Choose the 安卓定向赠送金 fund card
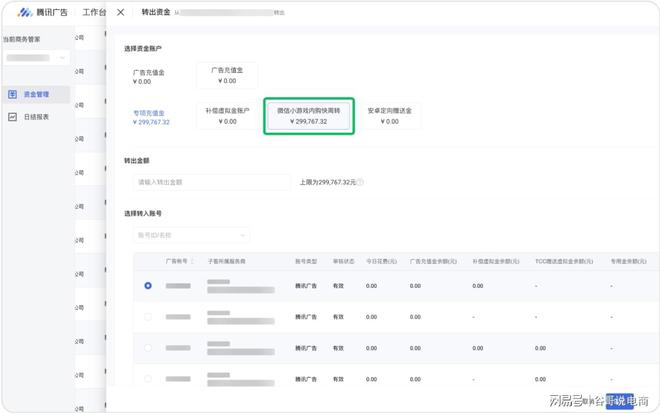Screen dimensions: 660x413 point(389,115)
